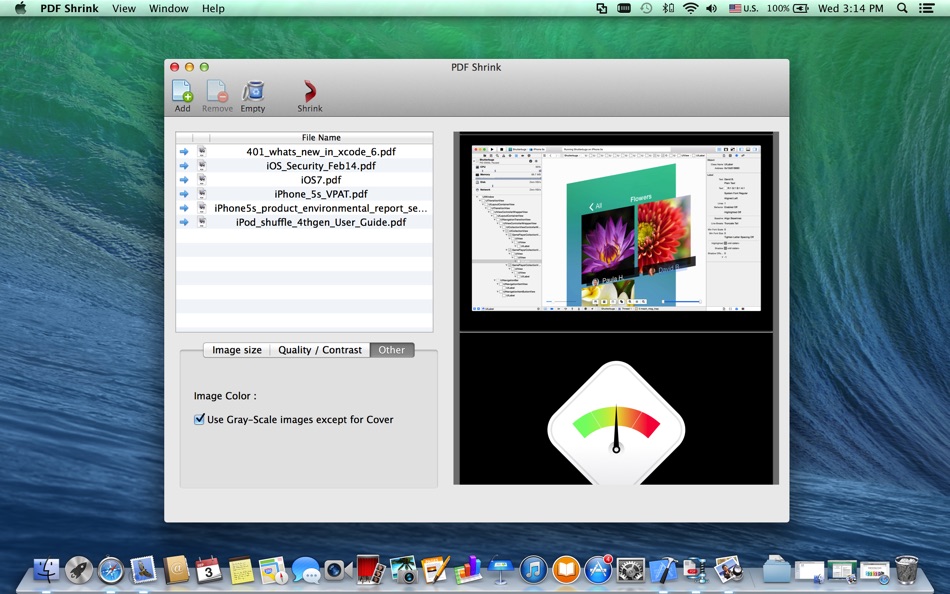Launch Safari from the Dock
The image size is (950, 594).
[x=111, y=570]
